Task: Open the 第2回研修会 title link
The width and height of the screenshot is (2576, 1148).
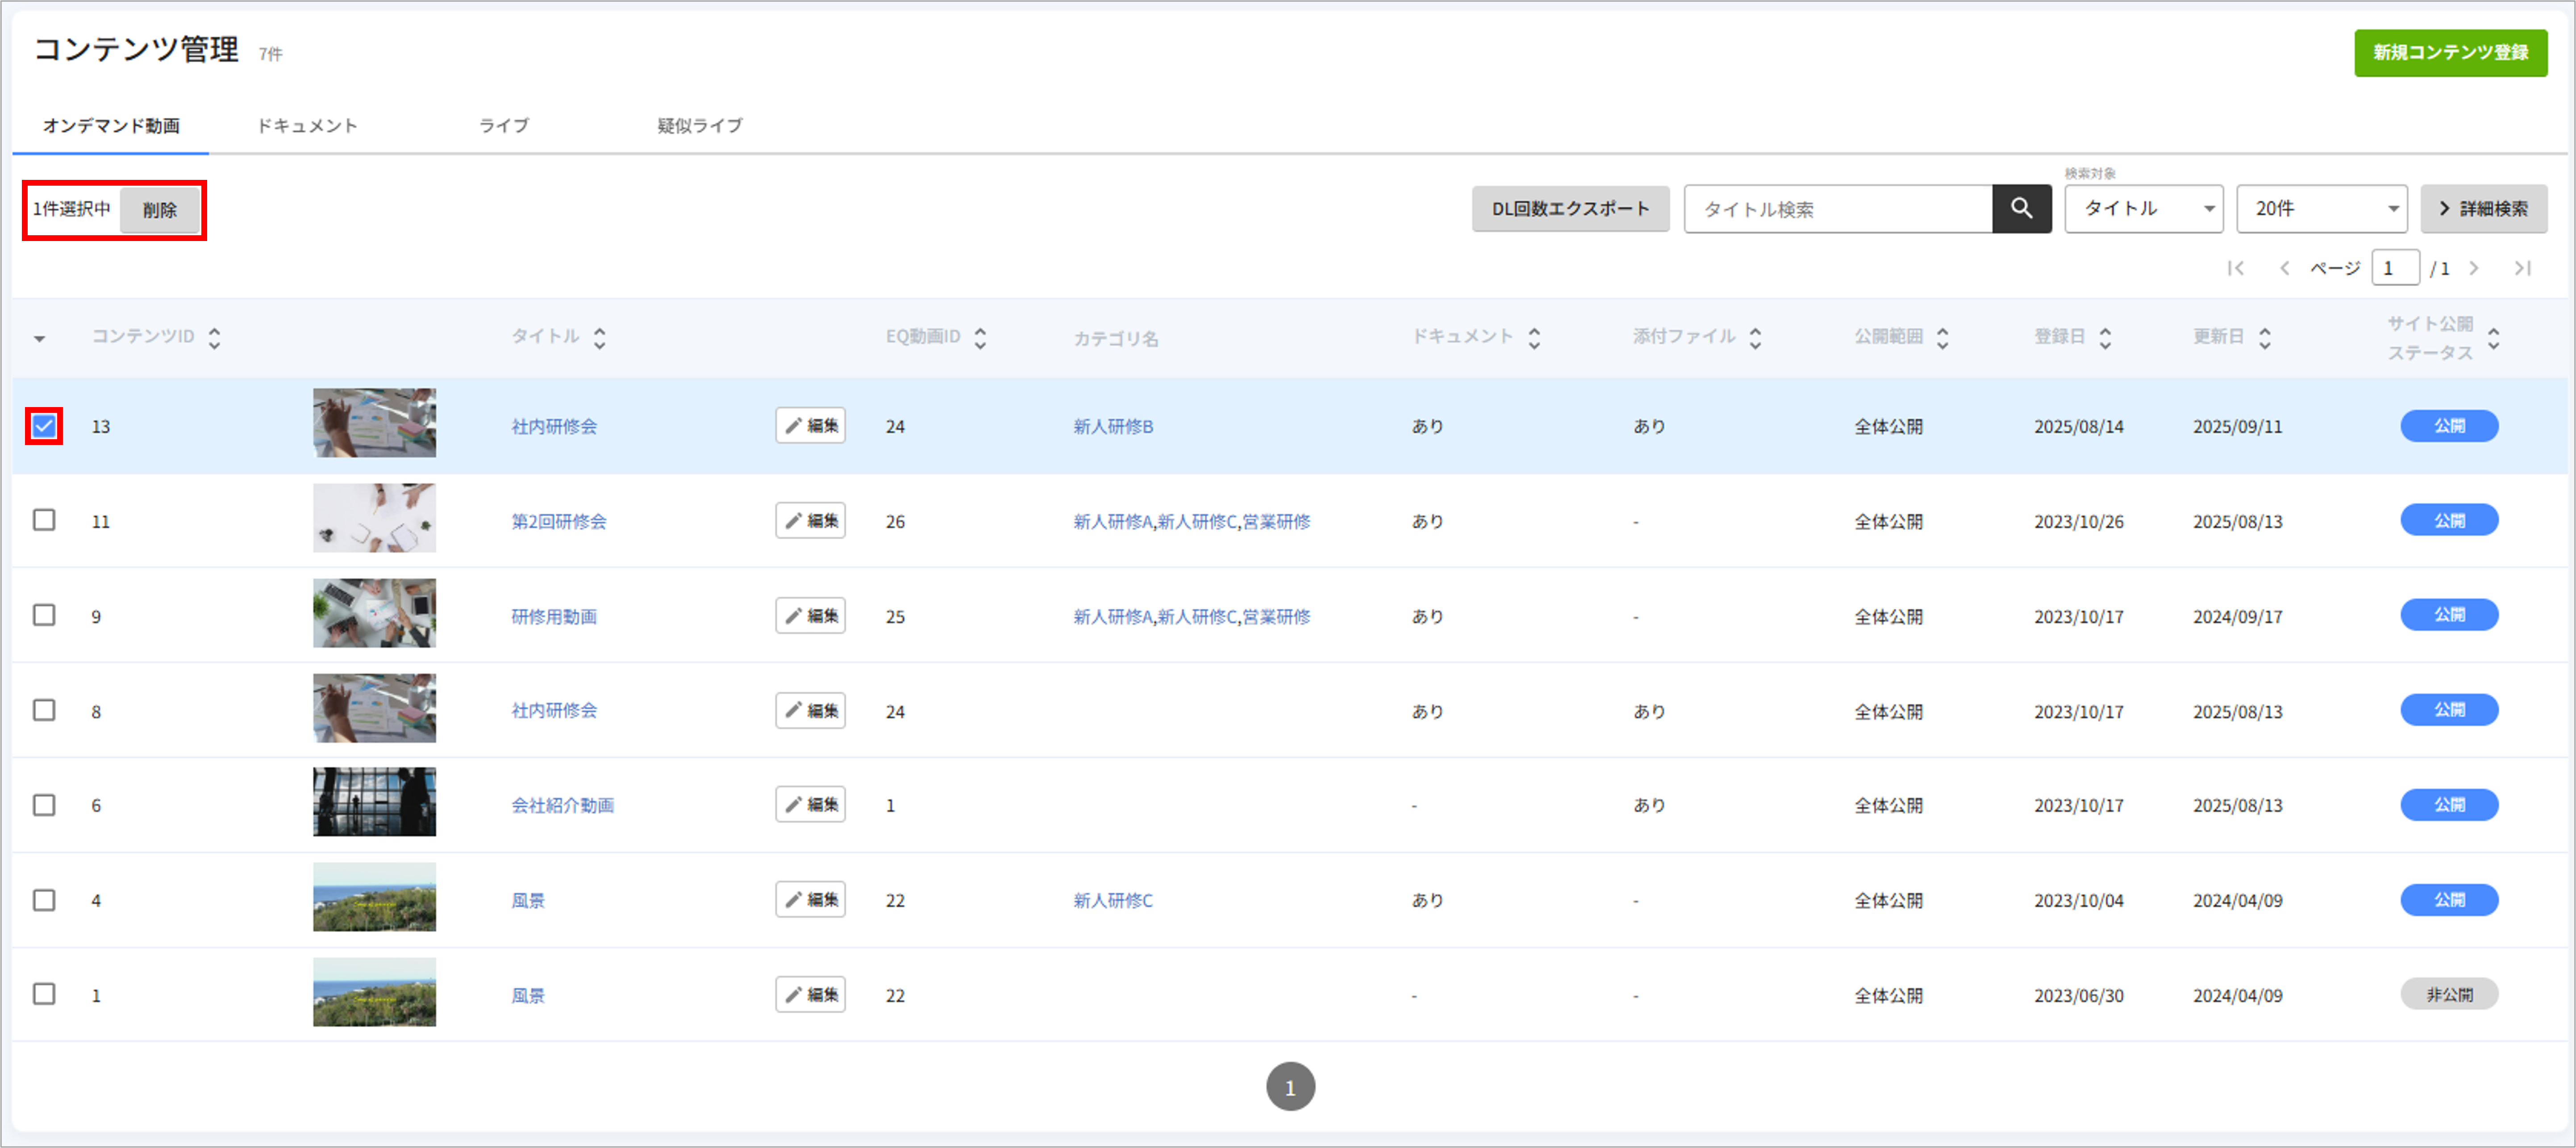Action: point(559,521)
